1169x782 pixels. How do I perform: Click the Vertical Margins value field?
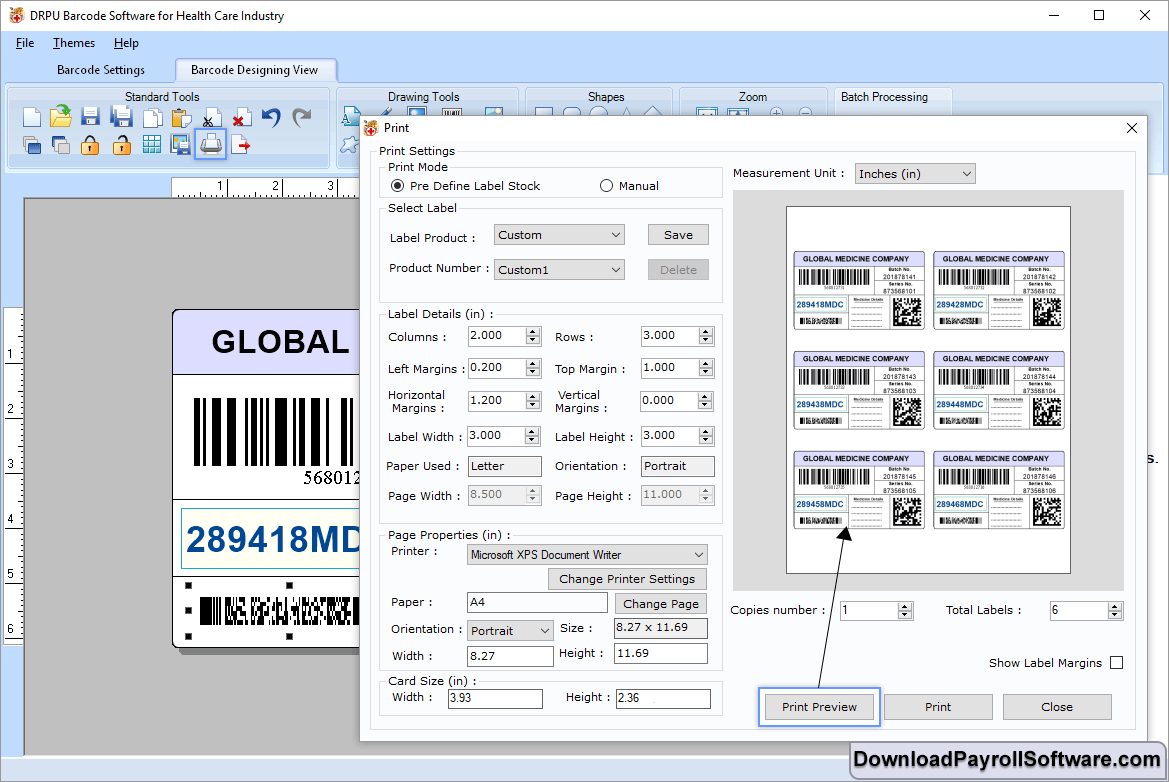[669, 401]
